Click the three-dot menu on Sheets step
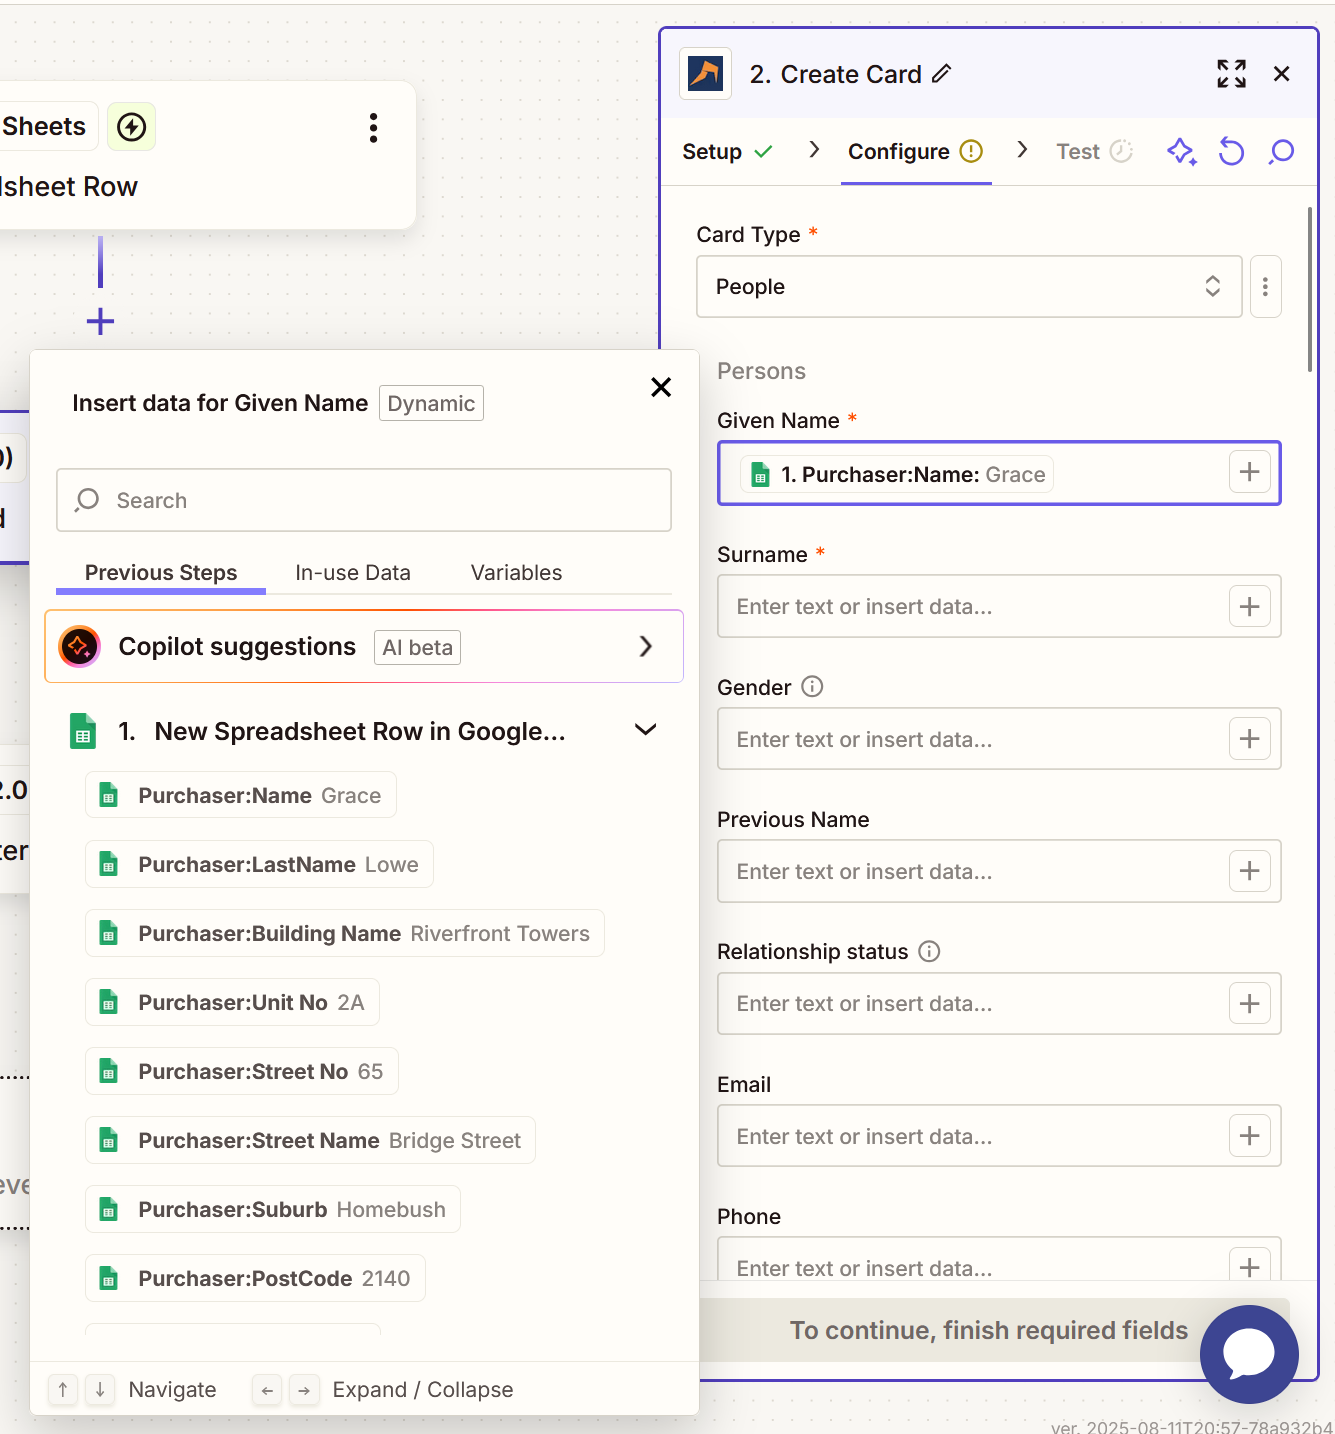The height and width of the screenshot is (1434, 1335). (x=373, y=128)
